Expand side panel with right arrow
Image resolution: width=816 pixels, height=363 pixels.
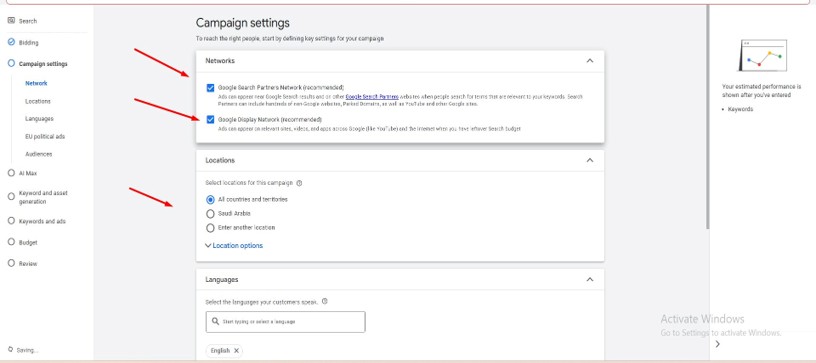point(718,344)
